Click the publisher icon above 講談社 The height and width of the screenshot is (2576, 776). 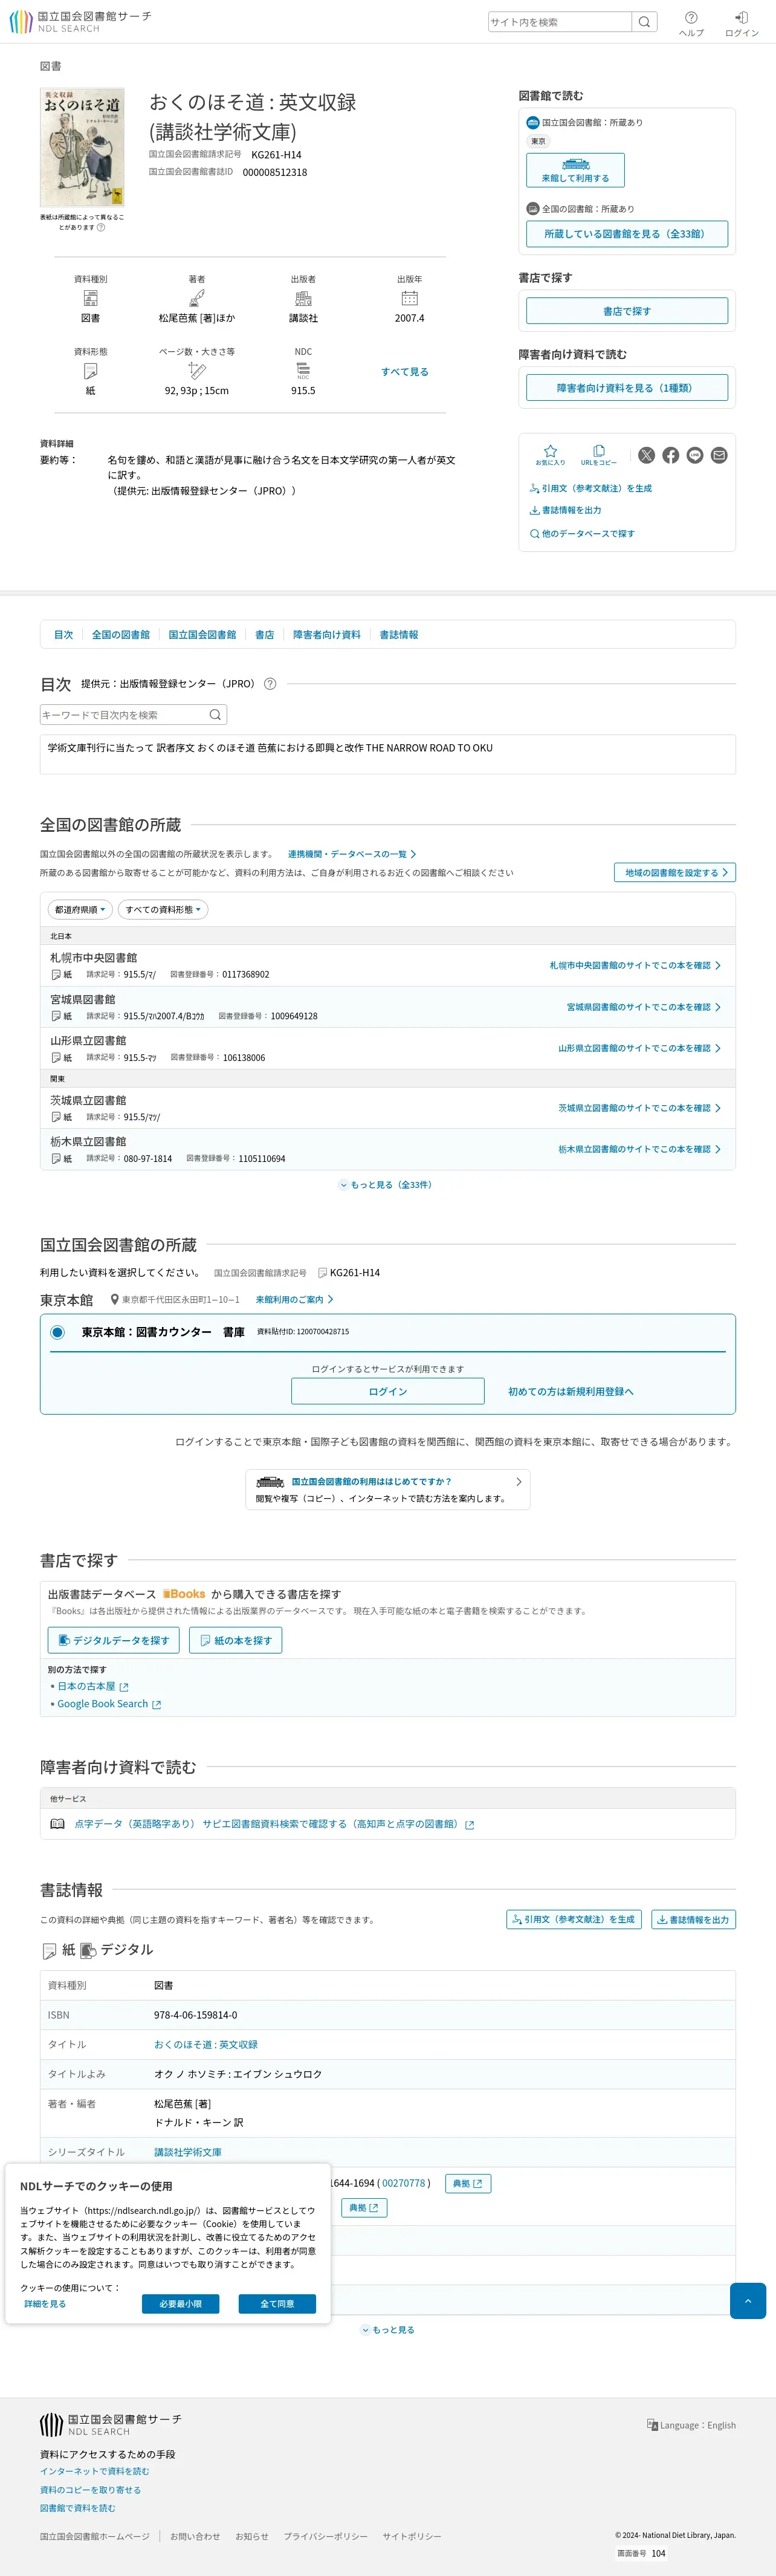pyautogui.click(x=303, y=298)
